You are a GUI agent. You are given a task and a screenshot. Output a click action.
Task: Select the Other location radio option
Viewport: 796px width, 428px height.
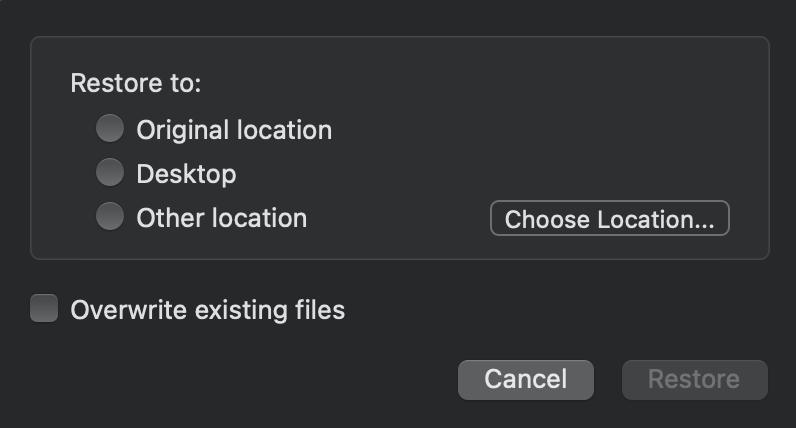110,217
